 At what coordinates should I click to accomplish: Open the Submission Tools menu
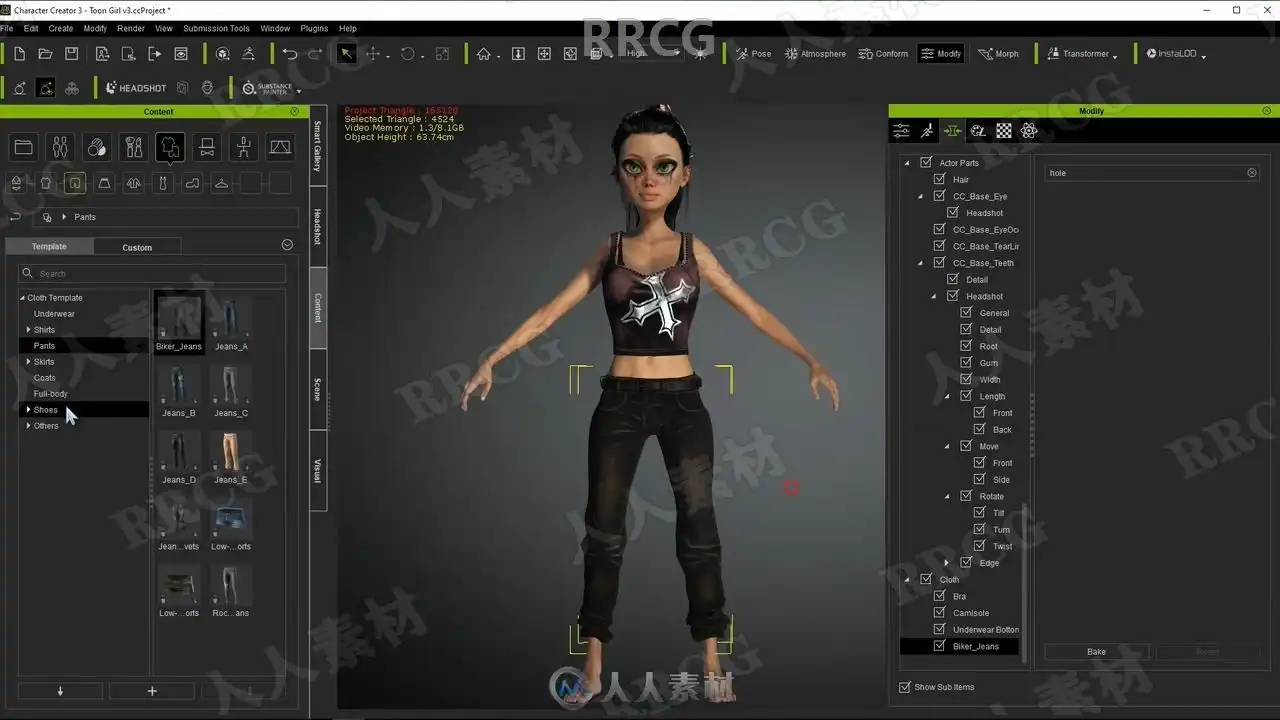[x=217, y=28]
